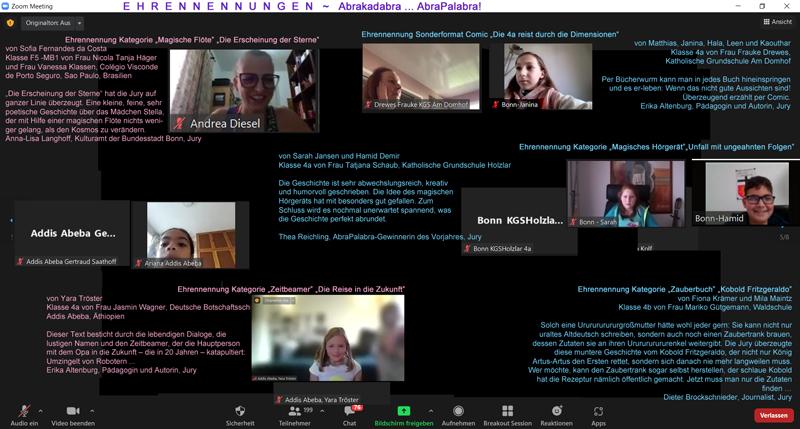Click muted mic icon on Gertraud Saathoff label
The image size is (800, 429).
point(20,261)
